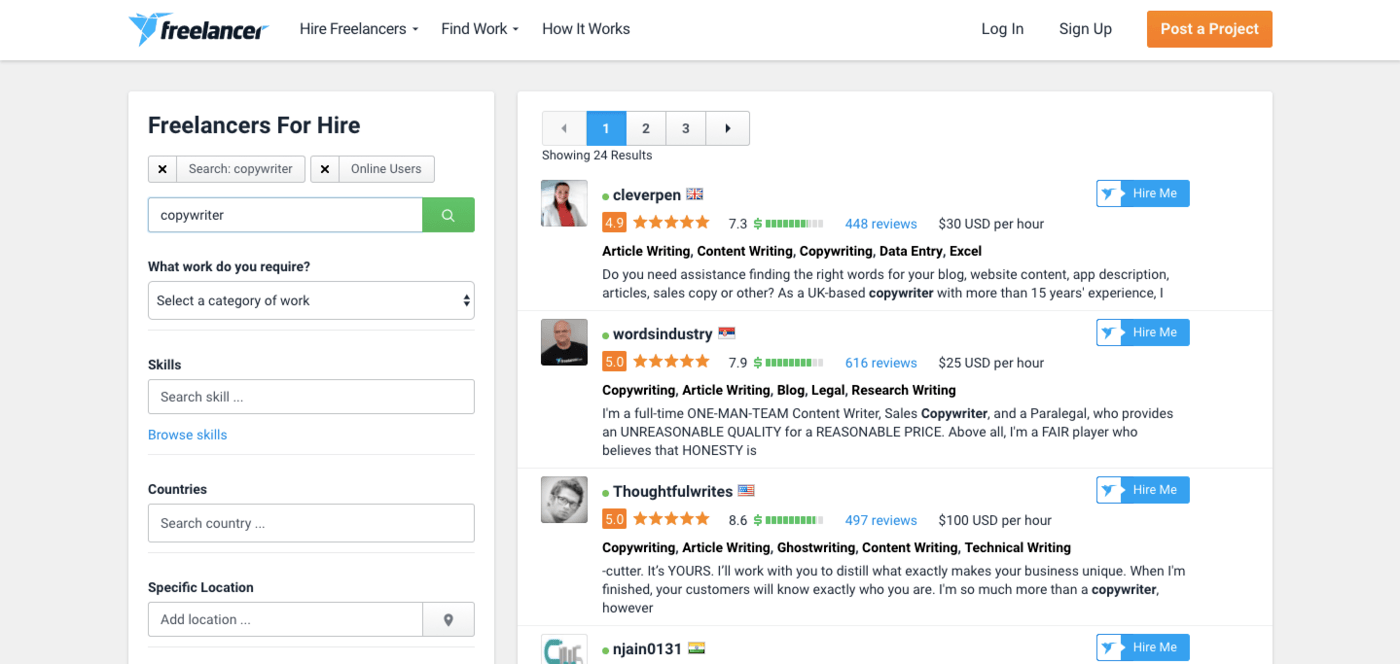Click cleverpen's skills list line
1400x664 pixels.
point(792,251)
